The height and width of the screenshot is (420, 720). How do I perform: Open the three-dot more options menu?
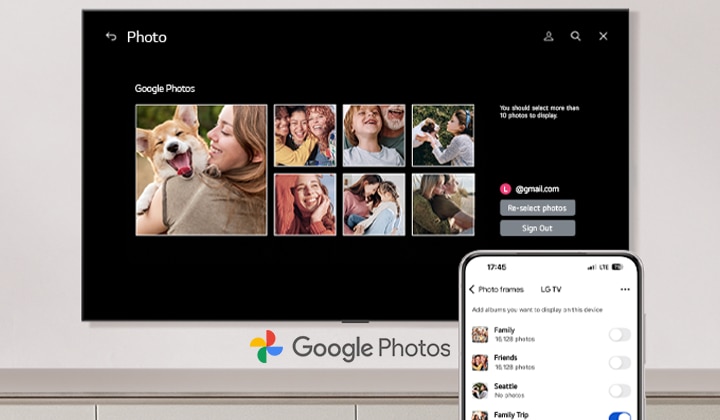(625, 289)
